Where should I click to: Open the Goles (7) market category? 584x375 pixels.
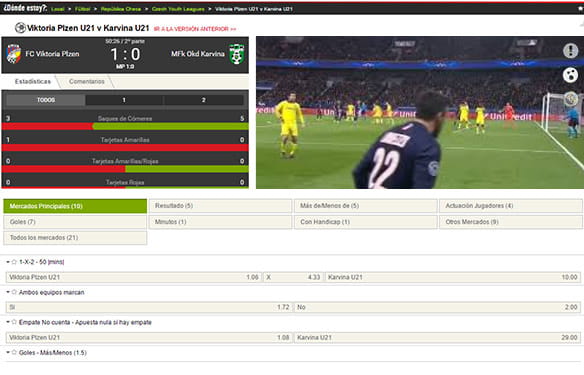pyautogui.click(x=75, y=222)
